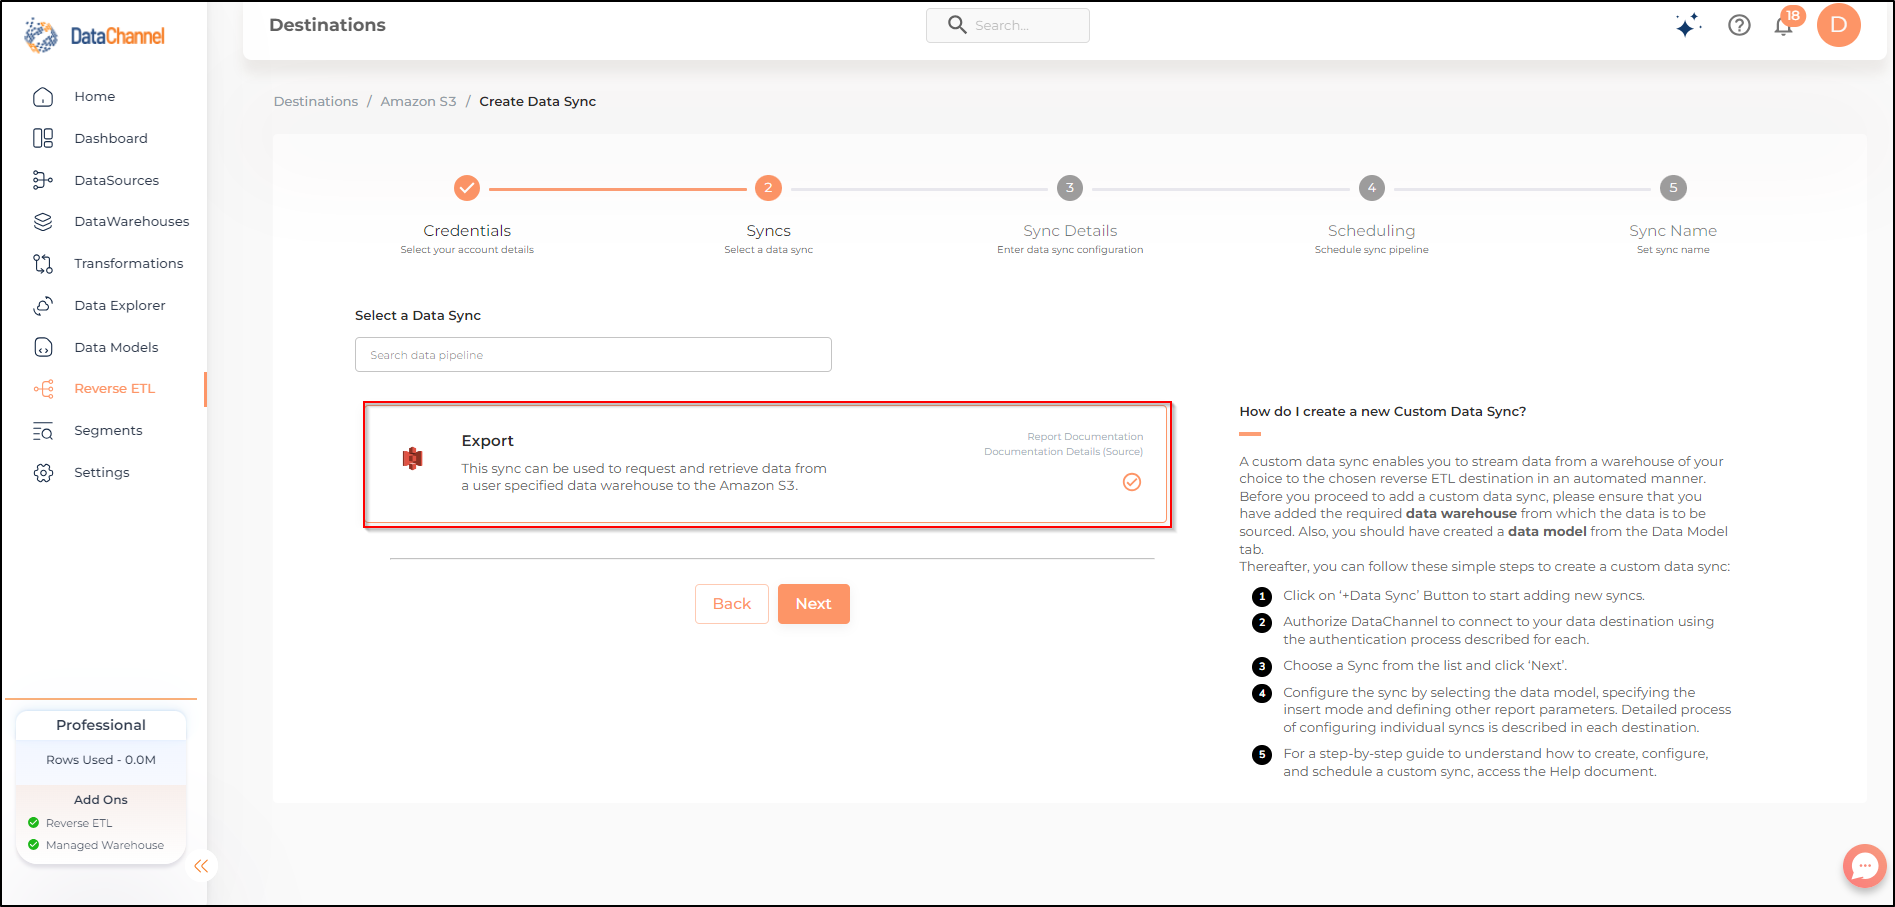Click the DataSources sidebar icon

(x=43, y=180)
